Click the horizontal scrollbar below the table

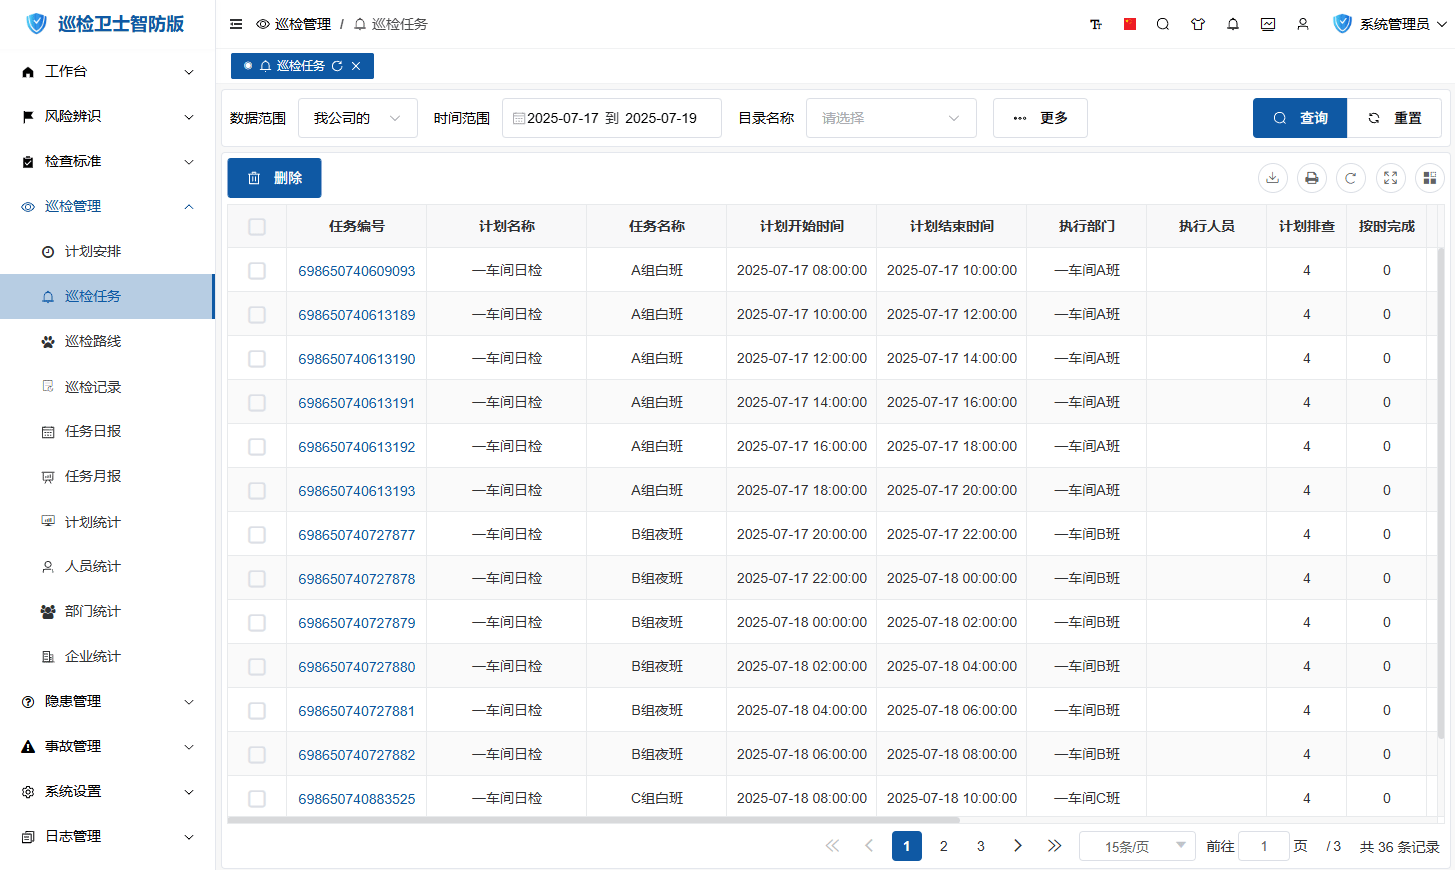click(594, 820)
